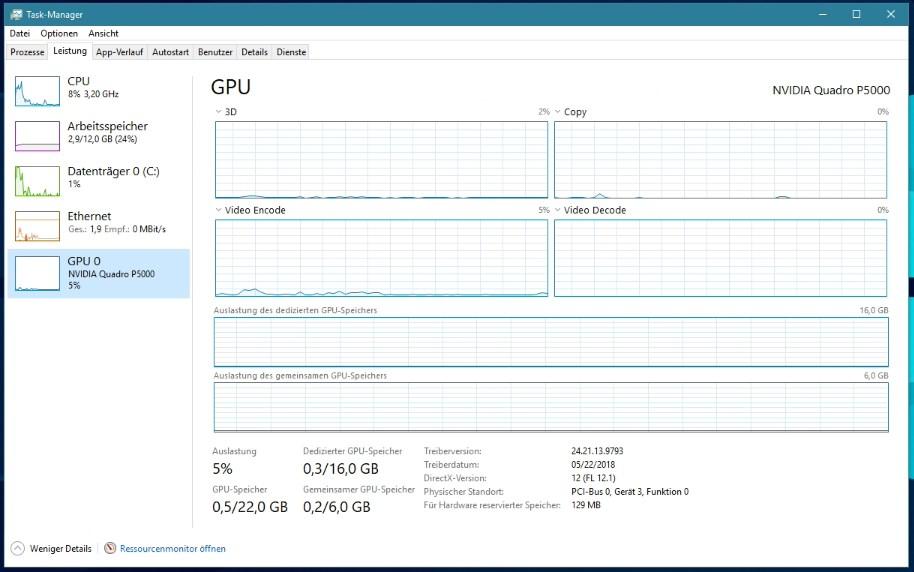
Task: Open the Video Encode graph dropdown
Action: [x=219, y=210]
